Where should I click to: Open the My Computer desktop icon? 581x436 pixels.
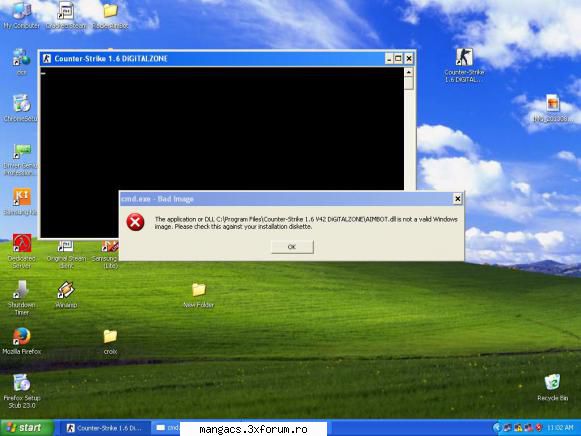point(21,15)
